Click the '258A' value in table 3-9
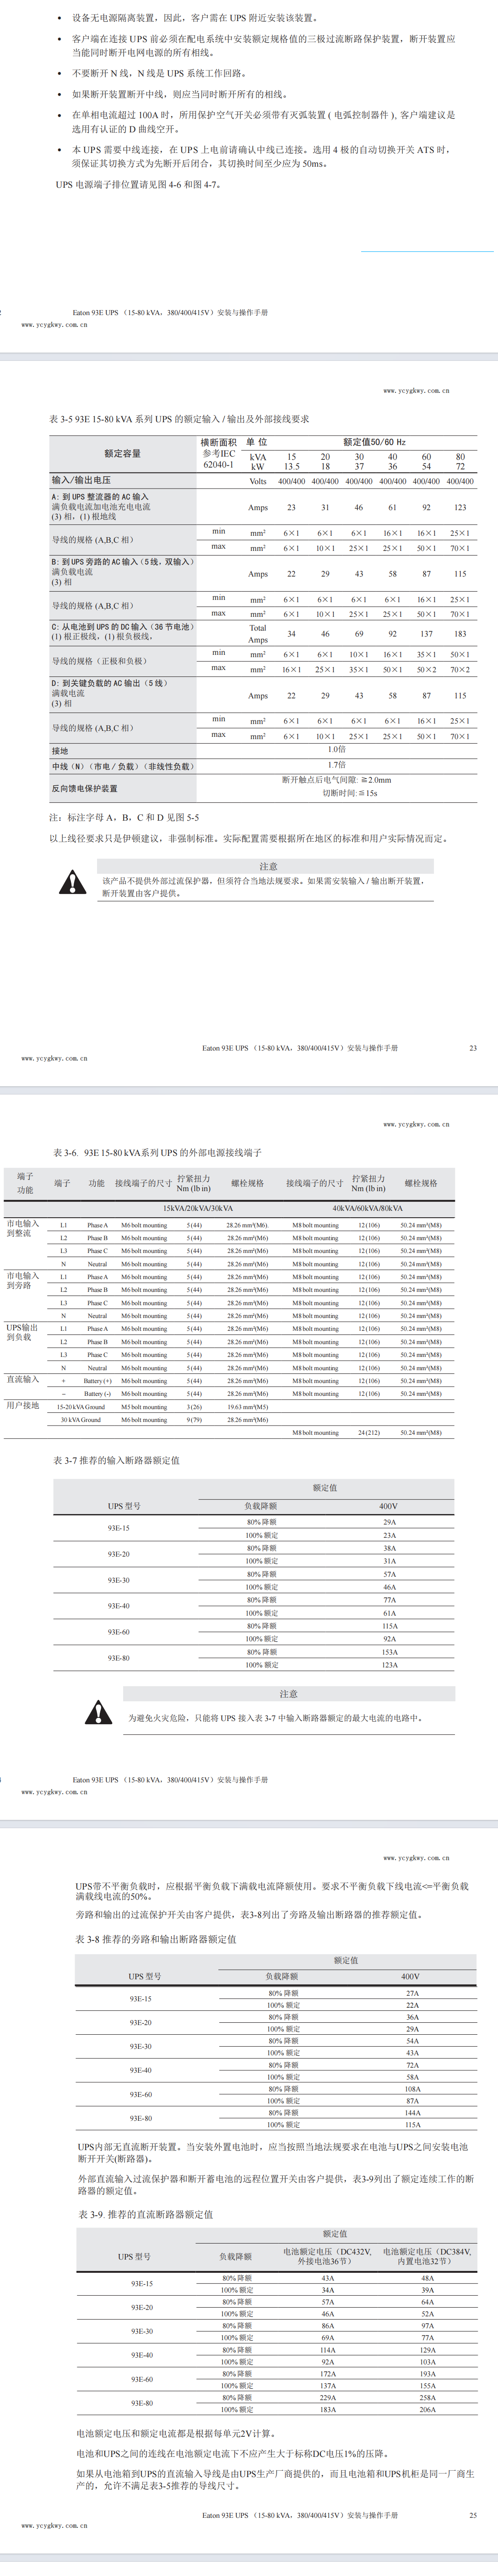This screenshot has height=2576, width=498. [x=427, y=2397]
